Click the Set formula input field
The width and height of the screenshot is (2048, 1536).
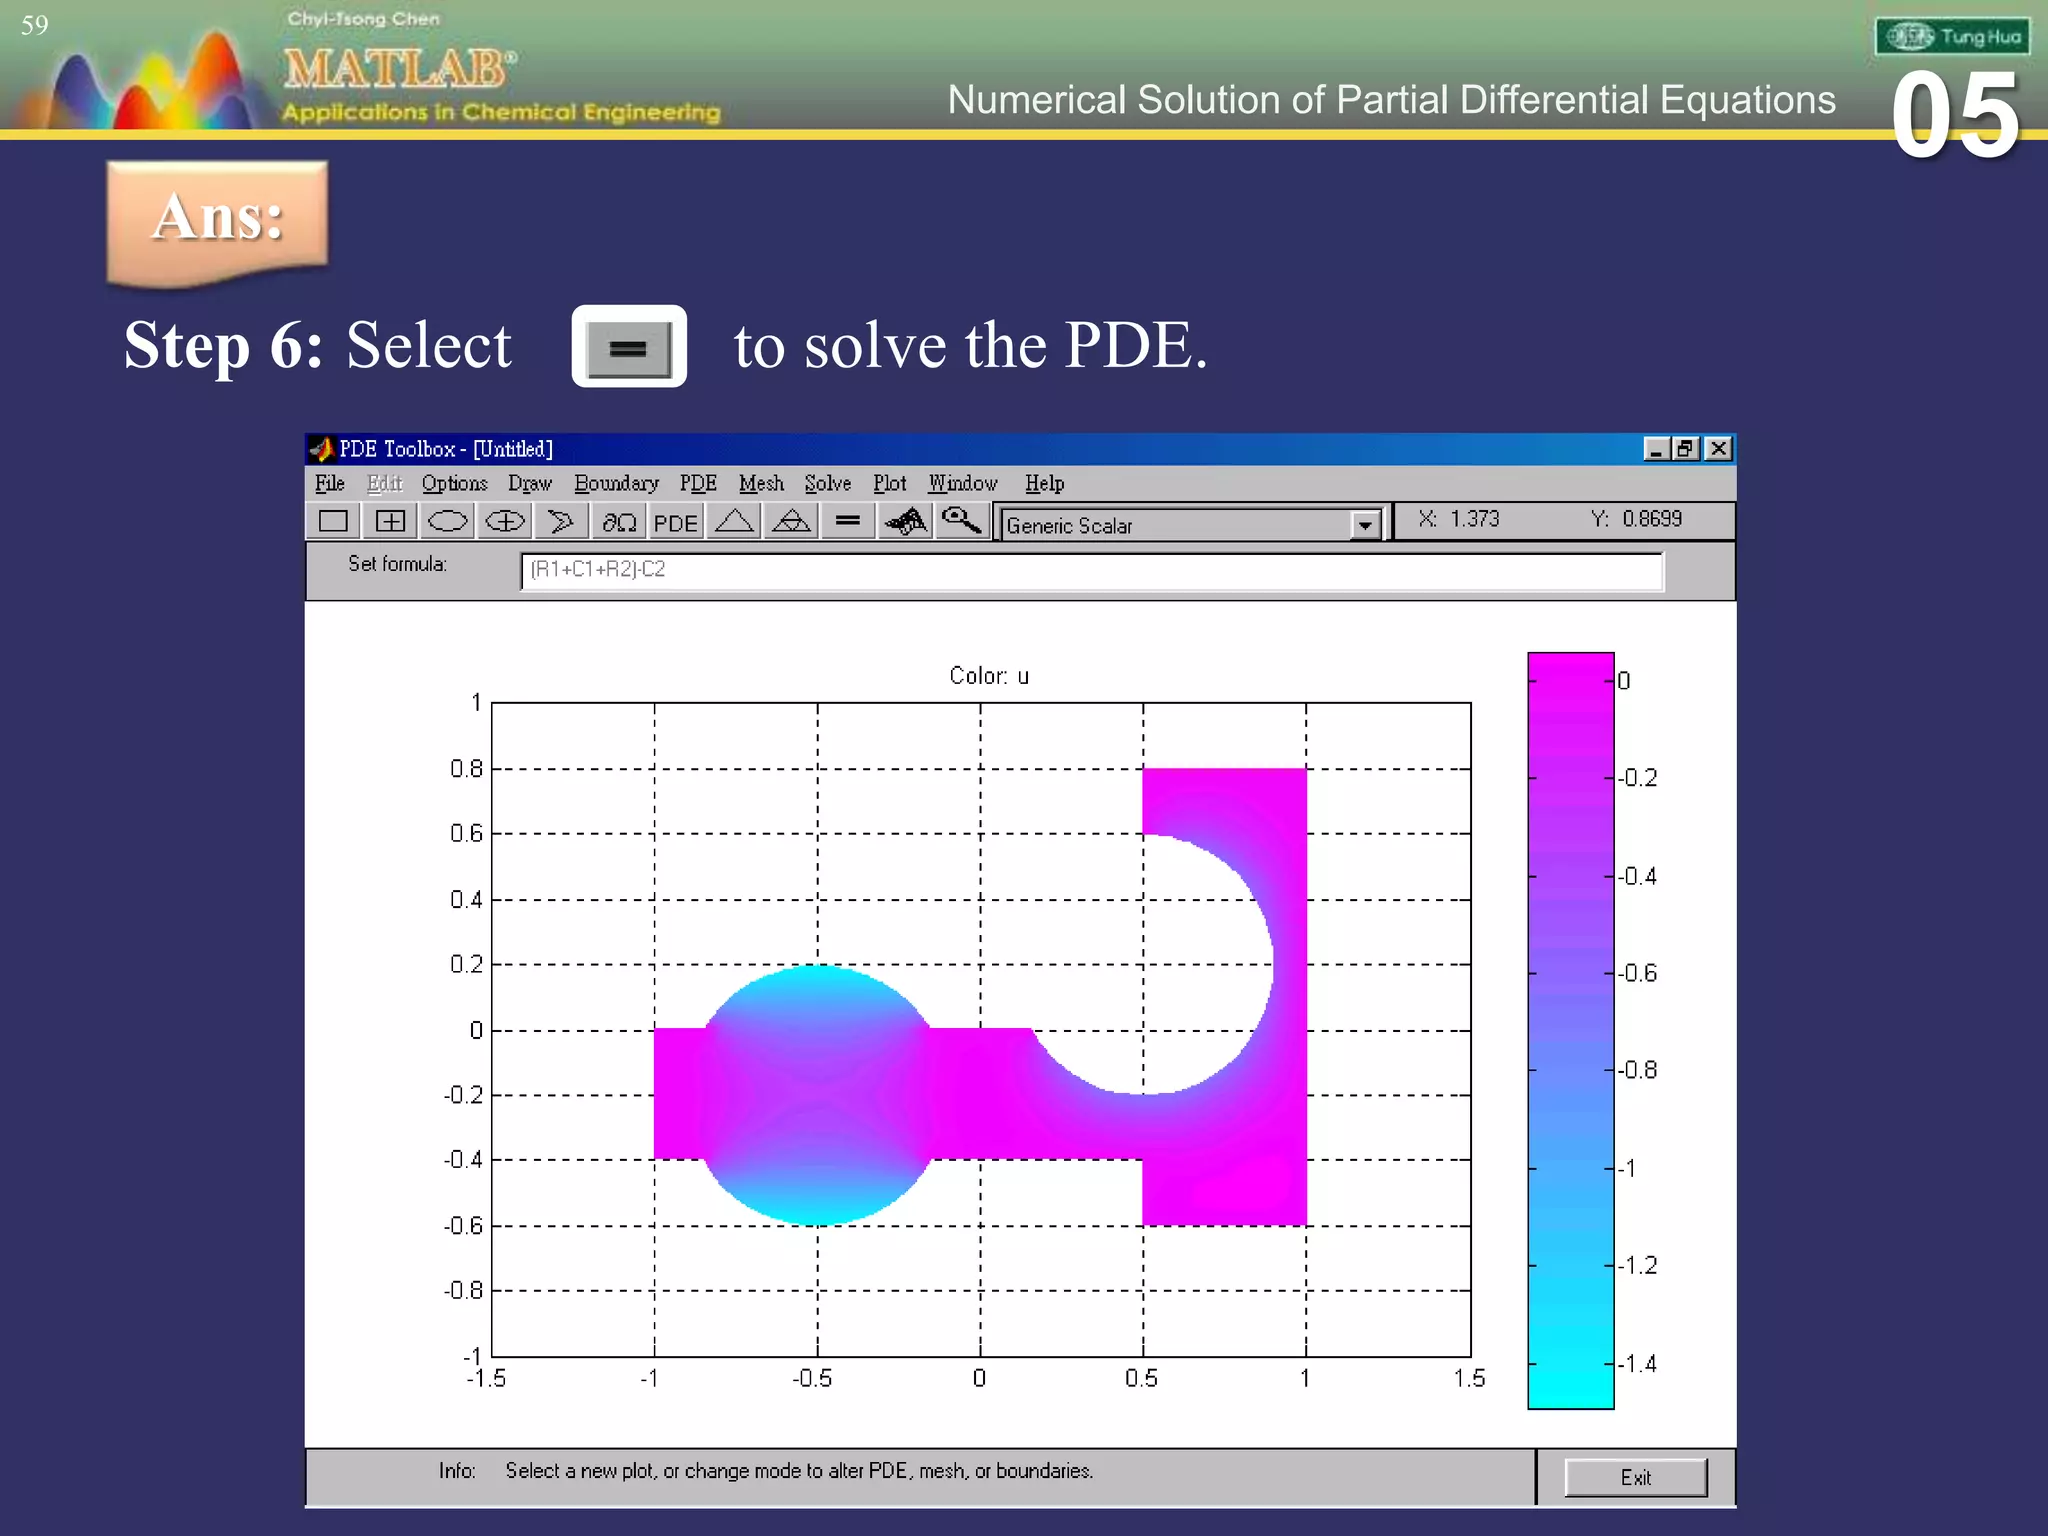[x=1092, y=571]
